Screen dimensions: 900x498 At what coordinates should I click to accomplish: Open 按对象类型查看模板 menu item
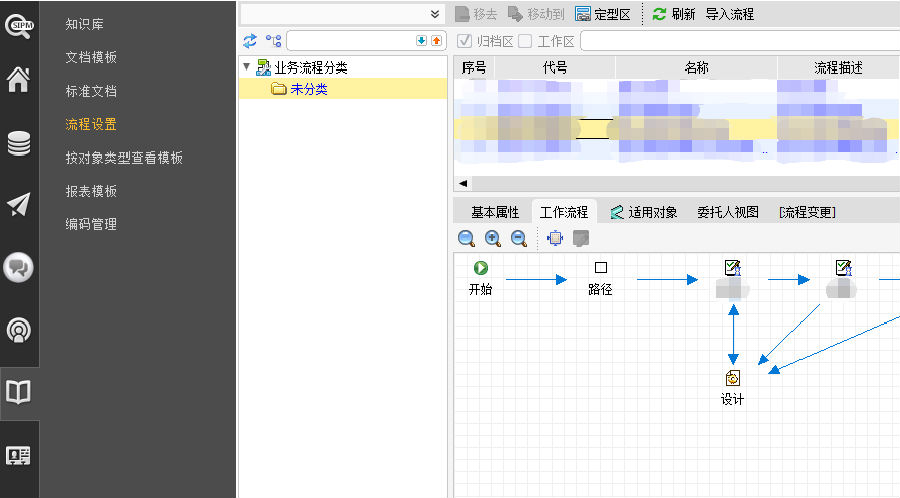[x=124, y=158]
